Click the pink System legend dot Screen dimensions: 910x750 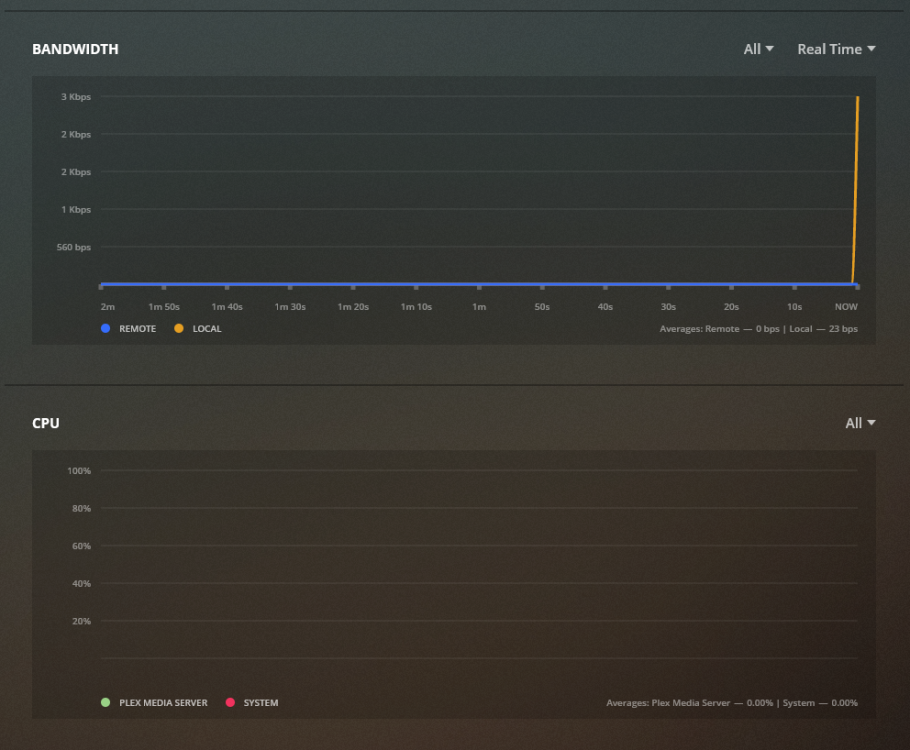coord(230,702)
